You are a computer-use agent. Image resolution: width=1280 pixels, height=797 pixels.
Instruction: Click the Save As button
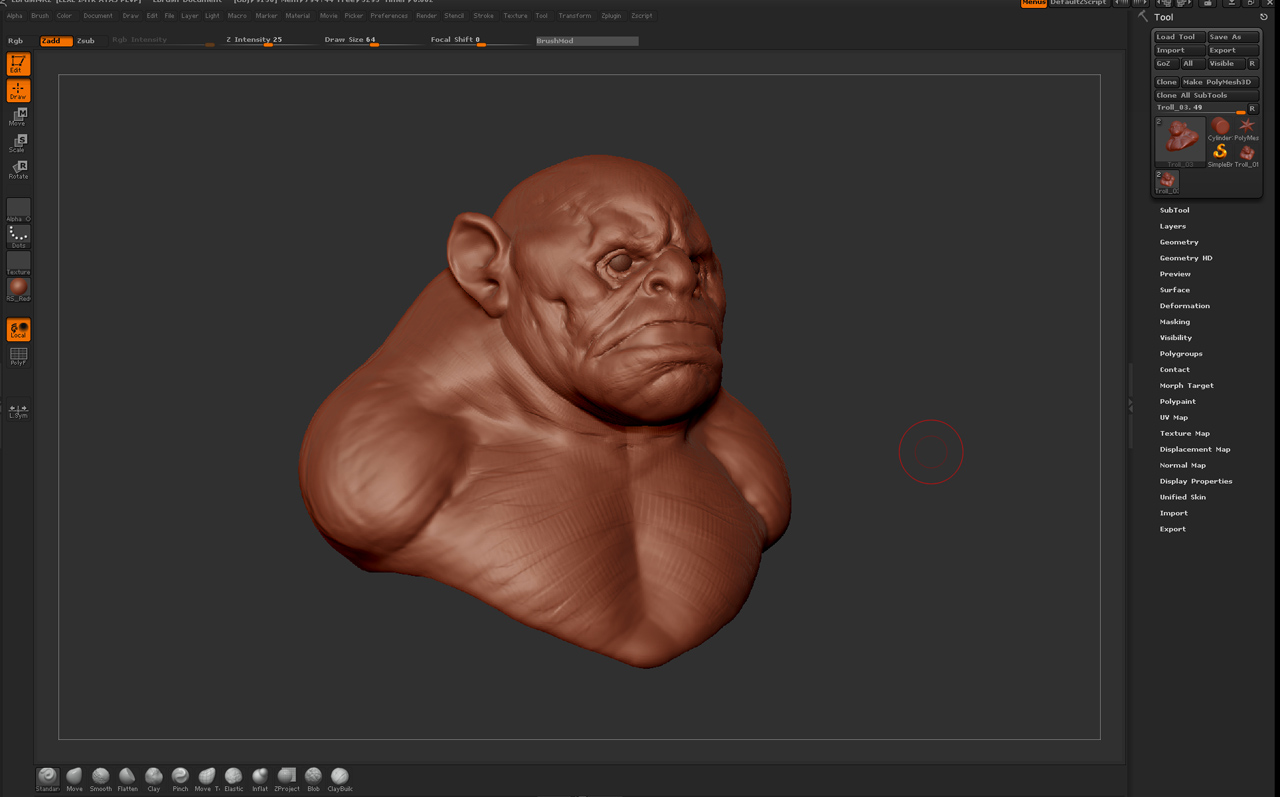[1232, 37]
